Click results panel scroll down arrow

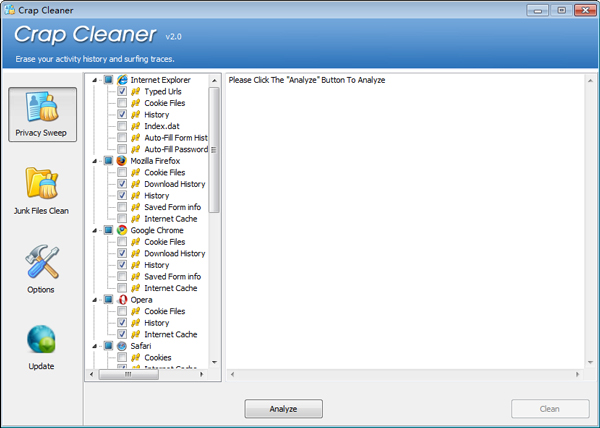(x=590, y=362)
